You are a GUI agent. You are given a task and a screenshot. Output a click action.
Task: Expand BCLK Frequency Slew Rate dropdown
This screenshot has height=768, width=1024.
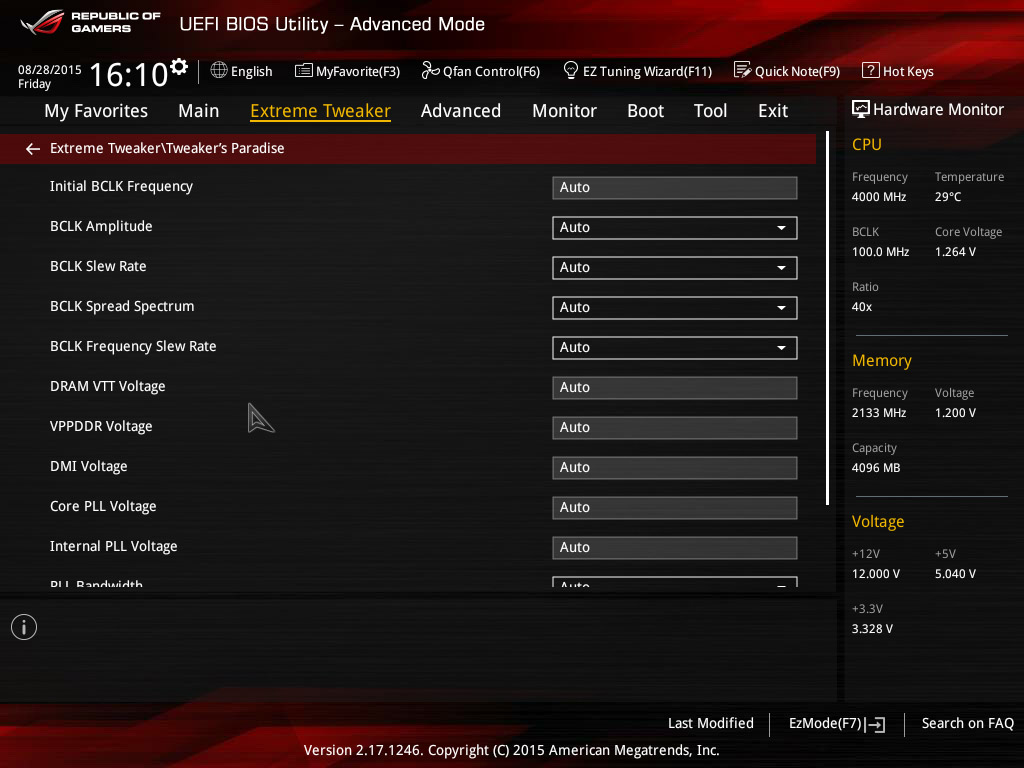[x=675, y=347]
